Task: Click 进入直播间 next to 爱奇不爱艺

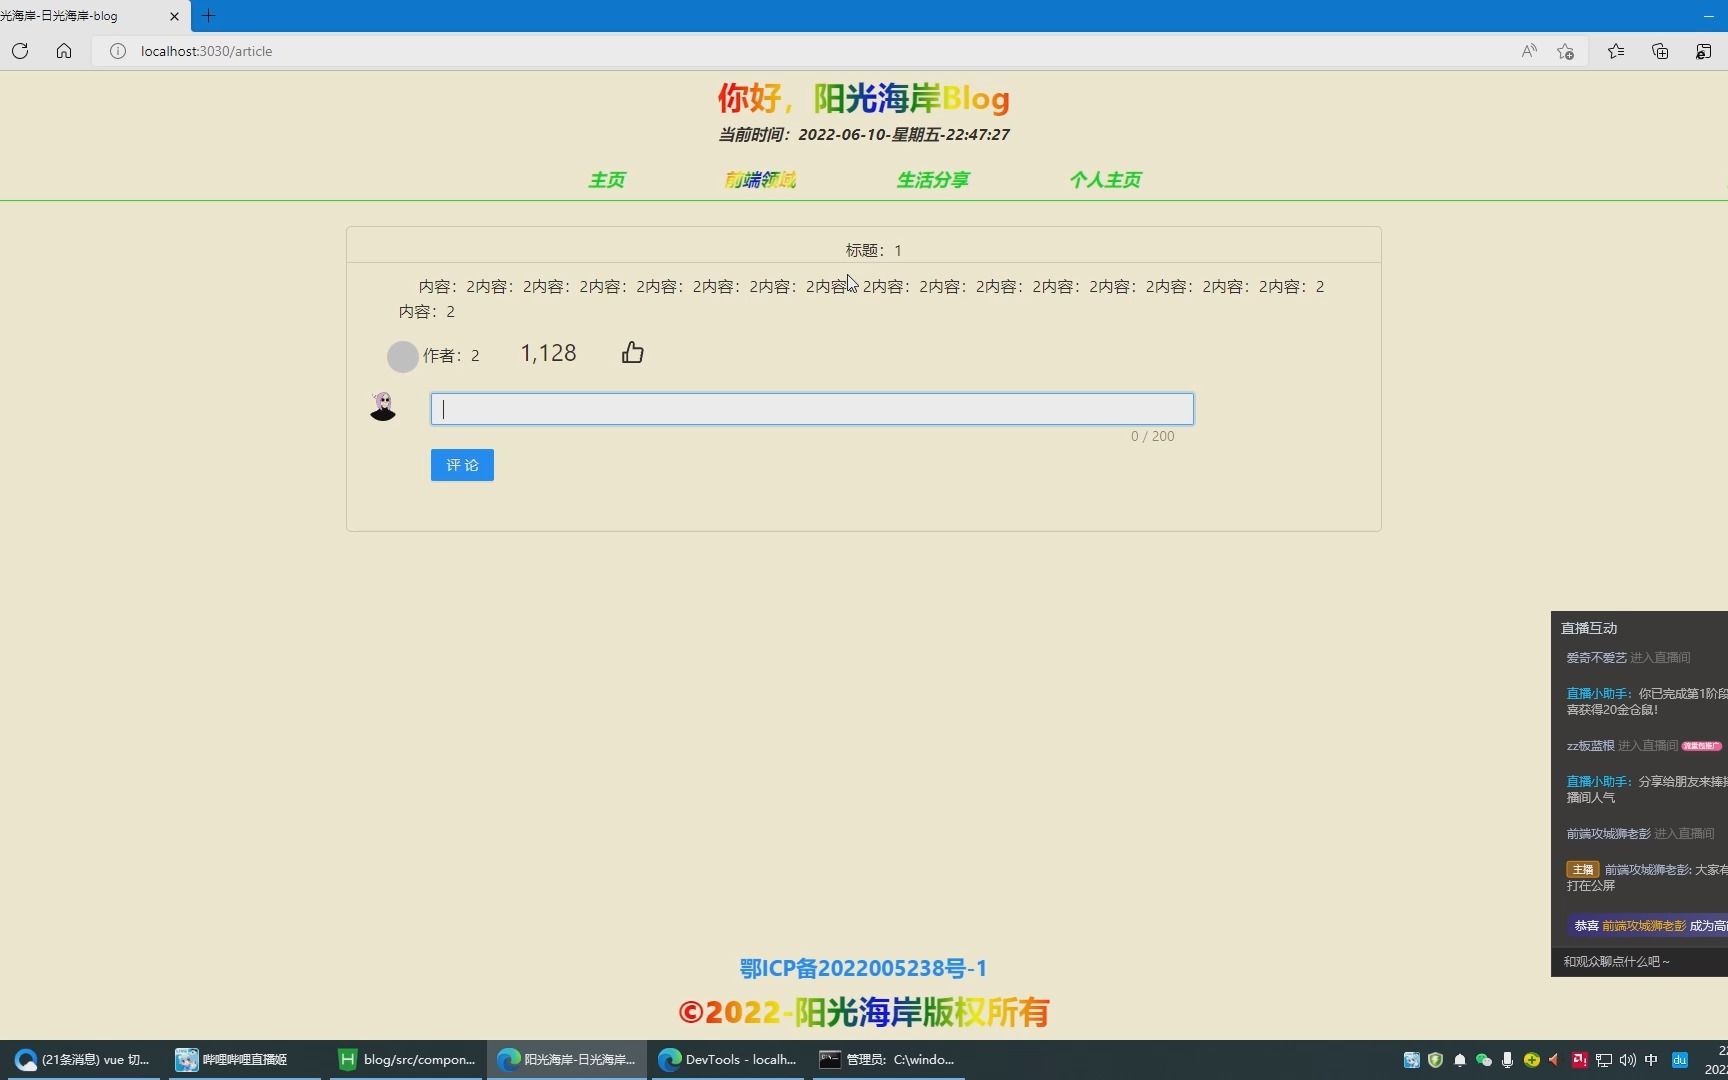Action: pos(1659,657)
